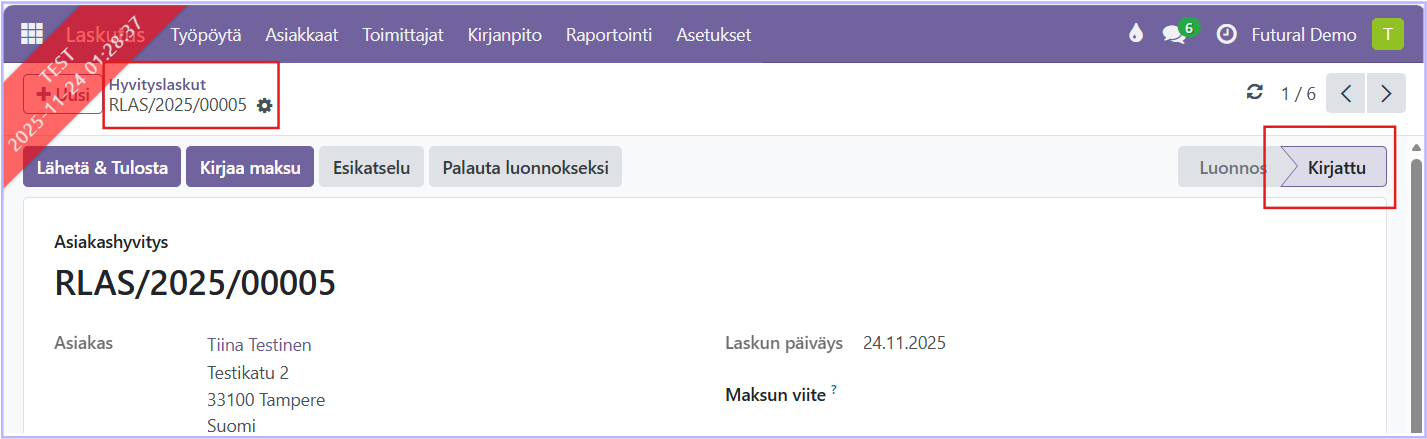Show help tooltip for Maksun viite

[834, 391]
